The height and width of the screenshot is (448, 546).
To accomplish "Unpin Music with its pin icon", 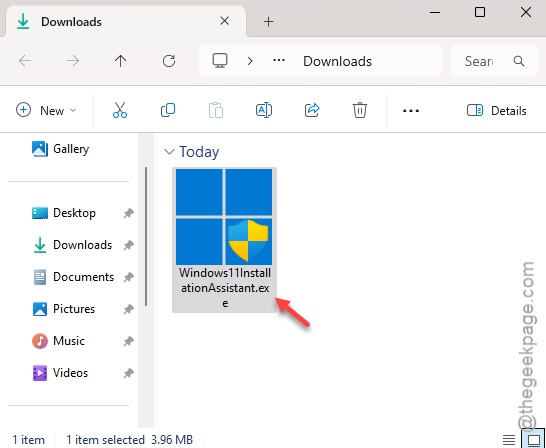I will click(x=128, y=341).
